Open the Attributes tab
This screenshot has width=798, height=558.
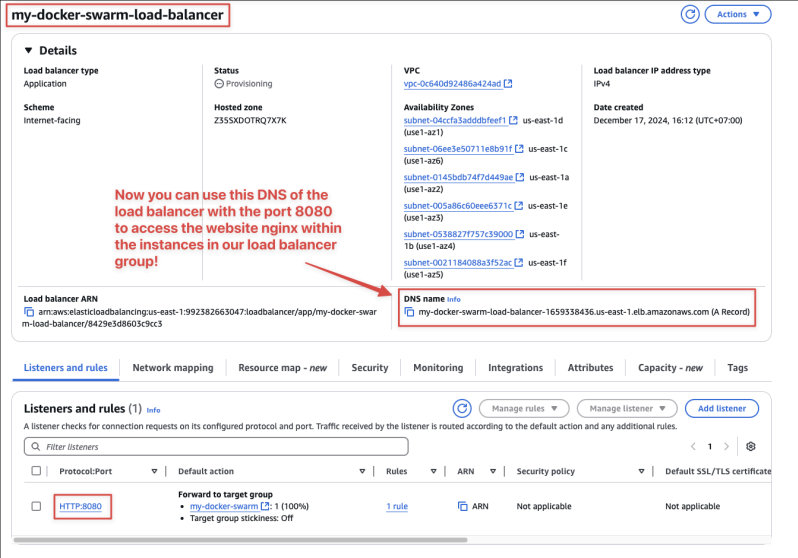click(x=590, y=368)
